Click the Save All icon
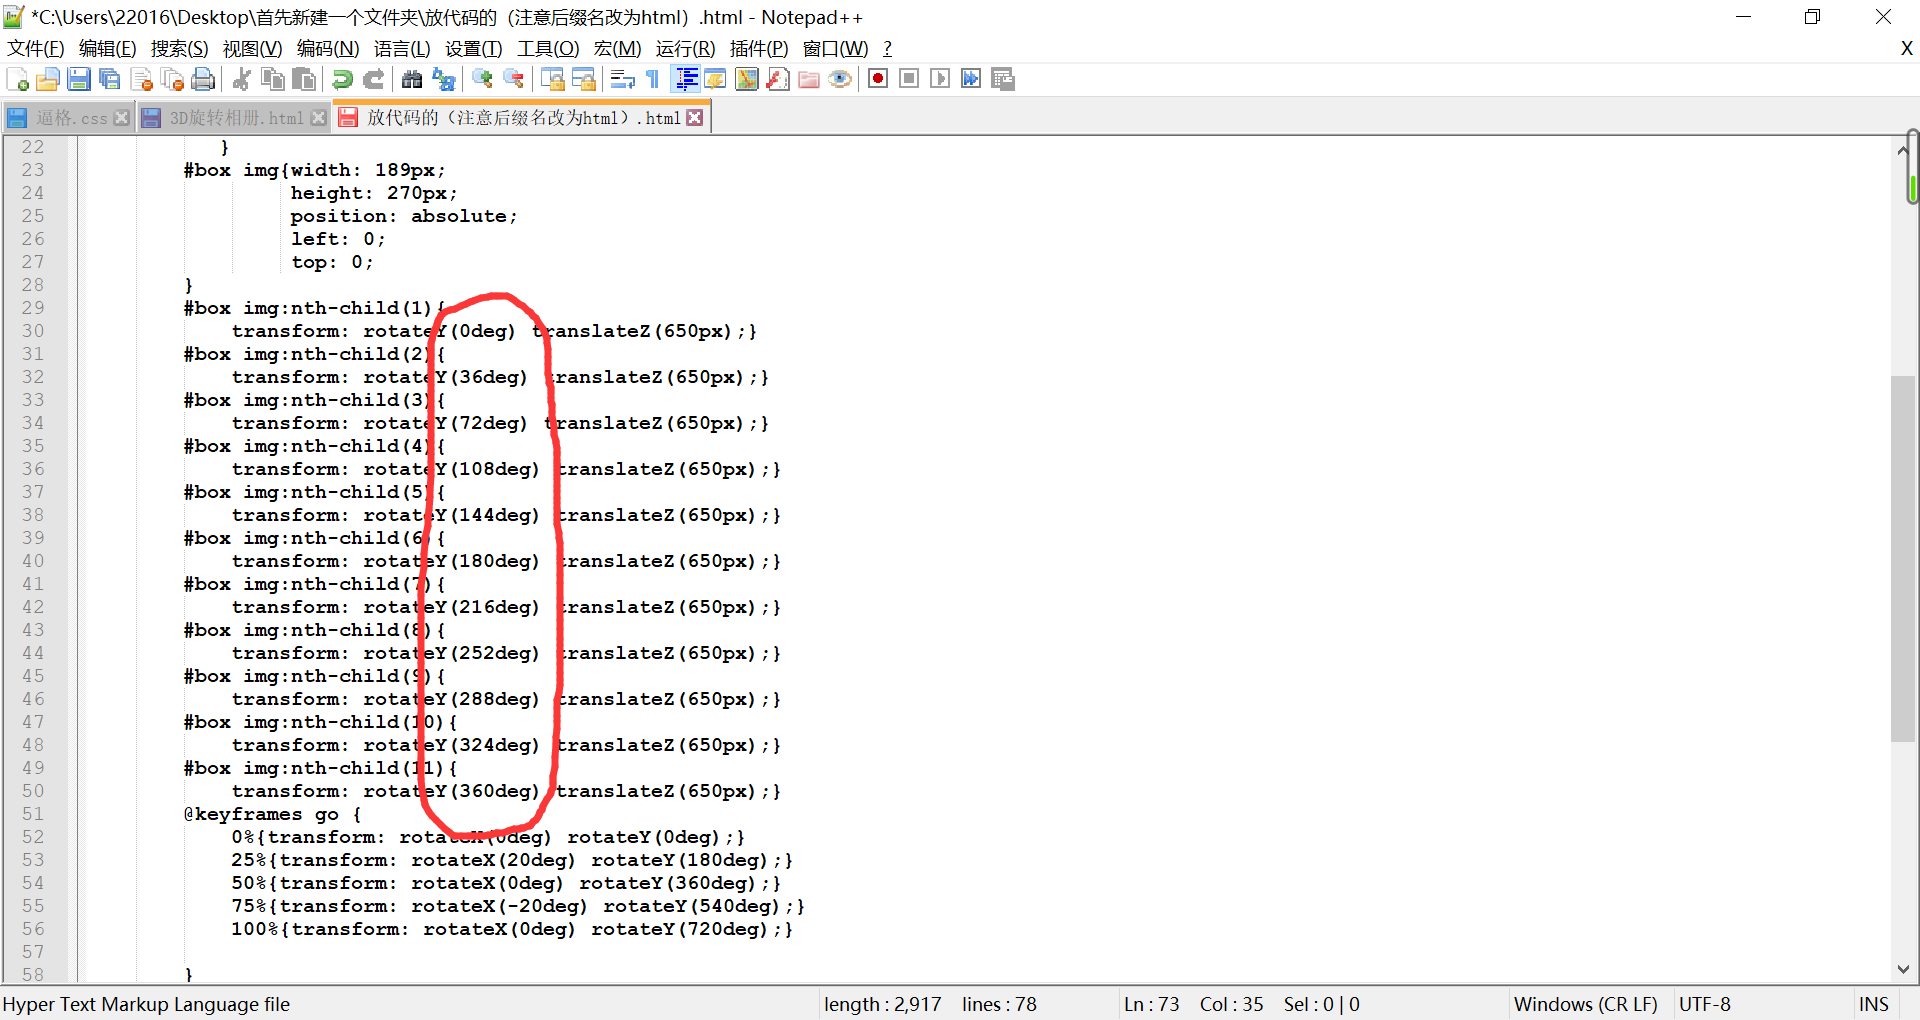Image resolution: width=1920 pixels, height=1020 pixels. coord(110,79)
